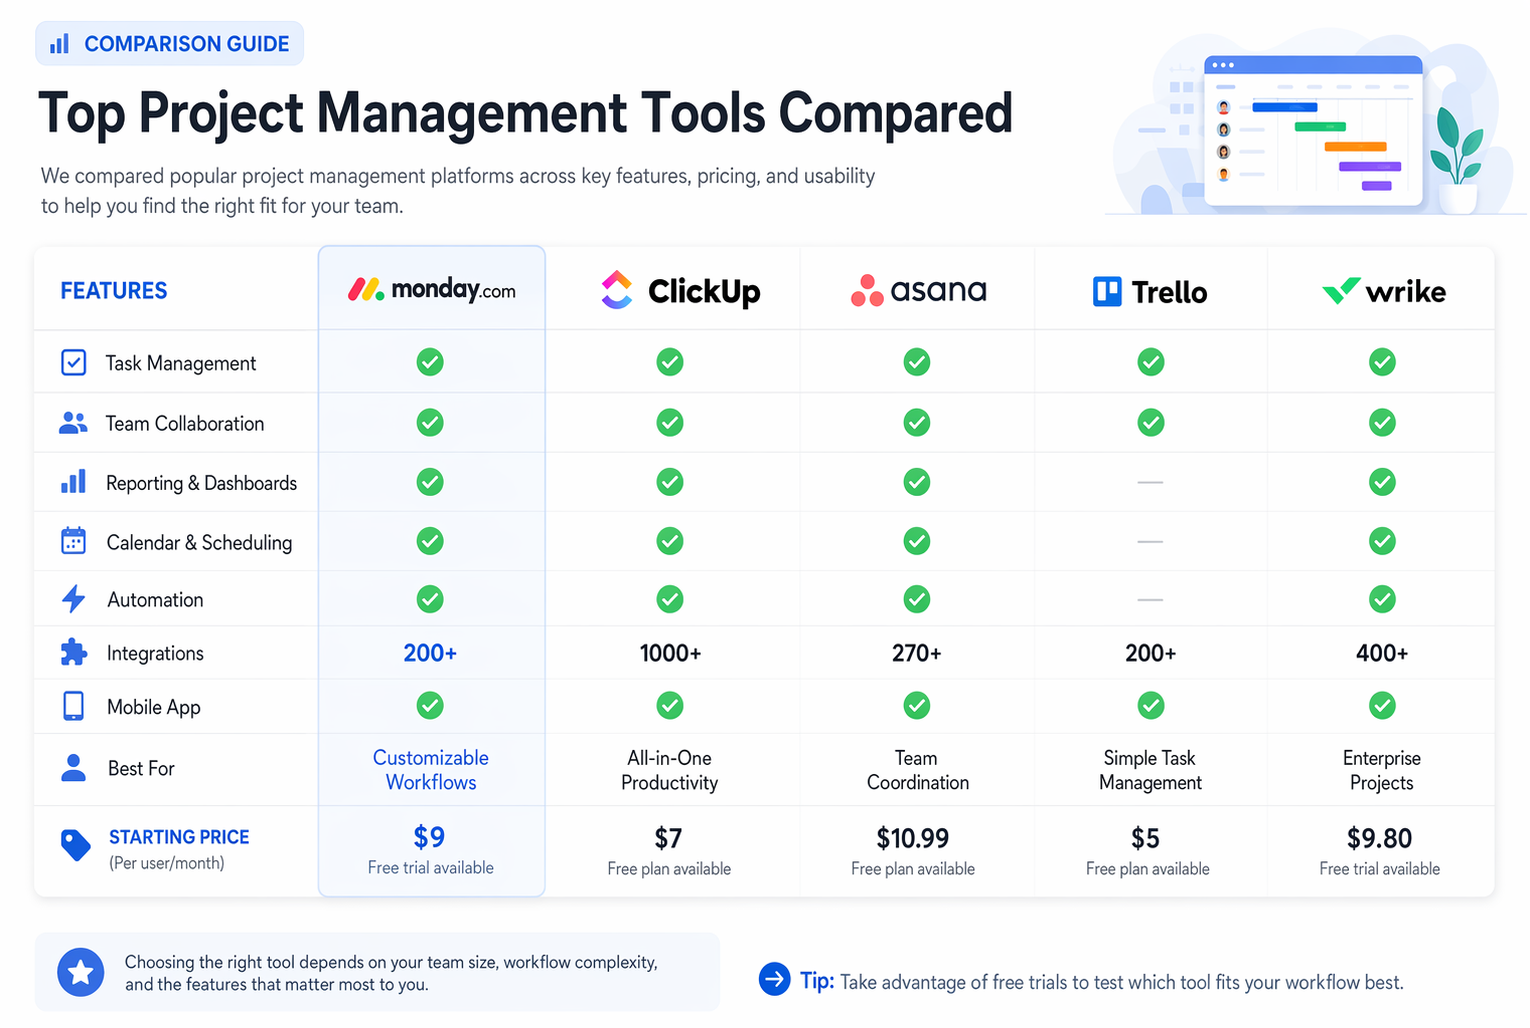The image size is (1530, 1028).
Task: Click ClickUp Automation green checkmark
Action: click(x=670, y=599)
